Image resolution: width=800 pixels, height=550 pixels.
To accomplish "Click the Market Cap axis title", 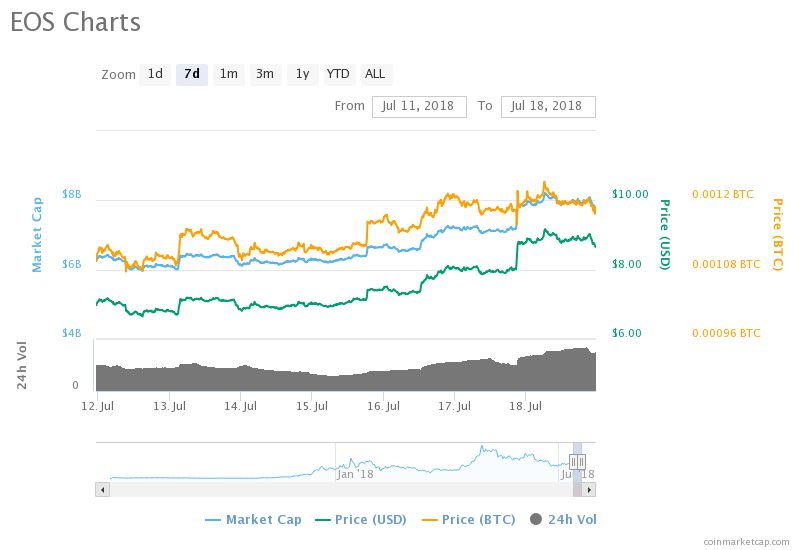I will (37, 235).
